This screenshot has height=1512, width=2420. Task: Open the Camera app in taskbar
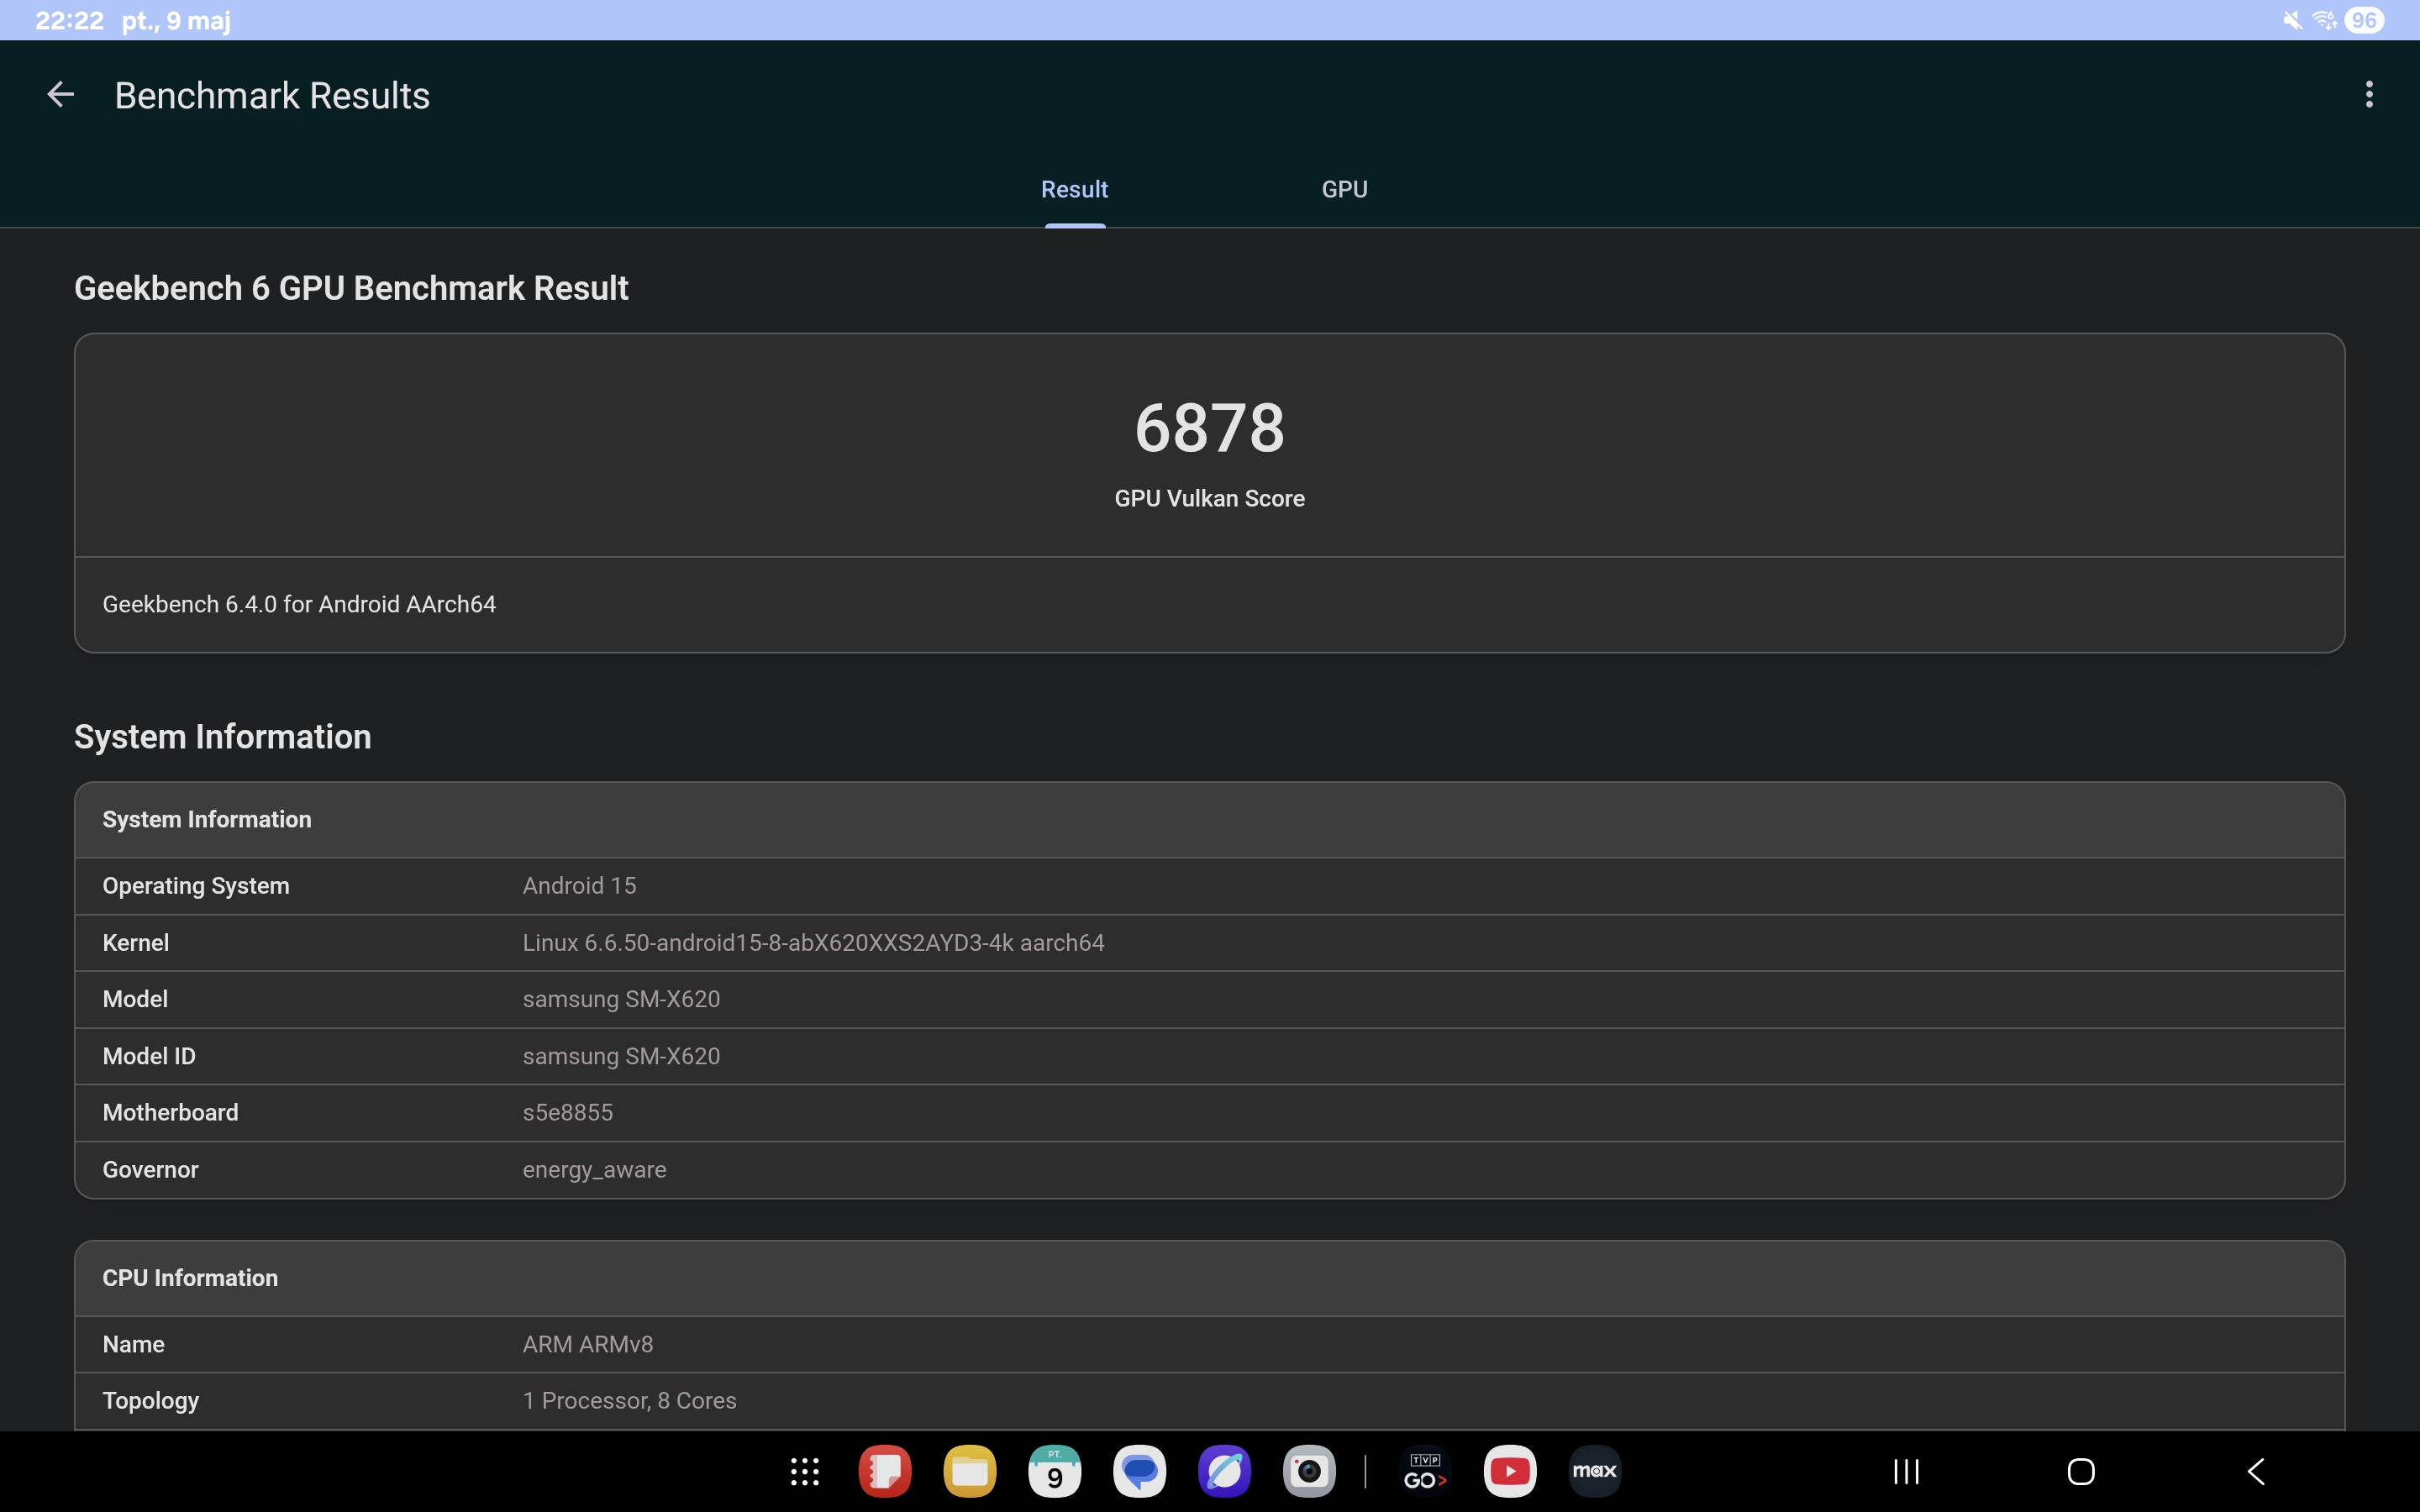coord(1309,1471)
